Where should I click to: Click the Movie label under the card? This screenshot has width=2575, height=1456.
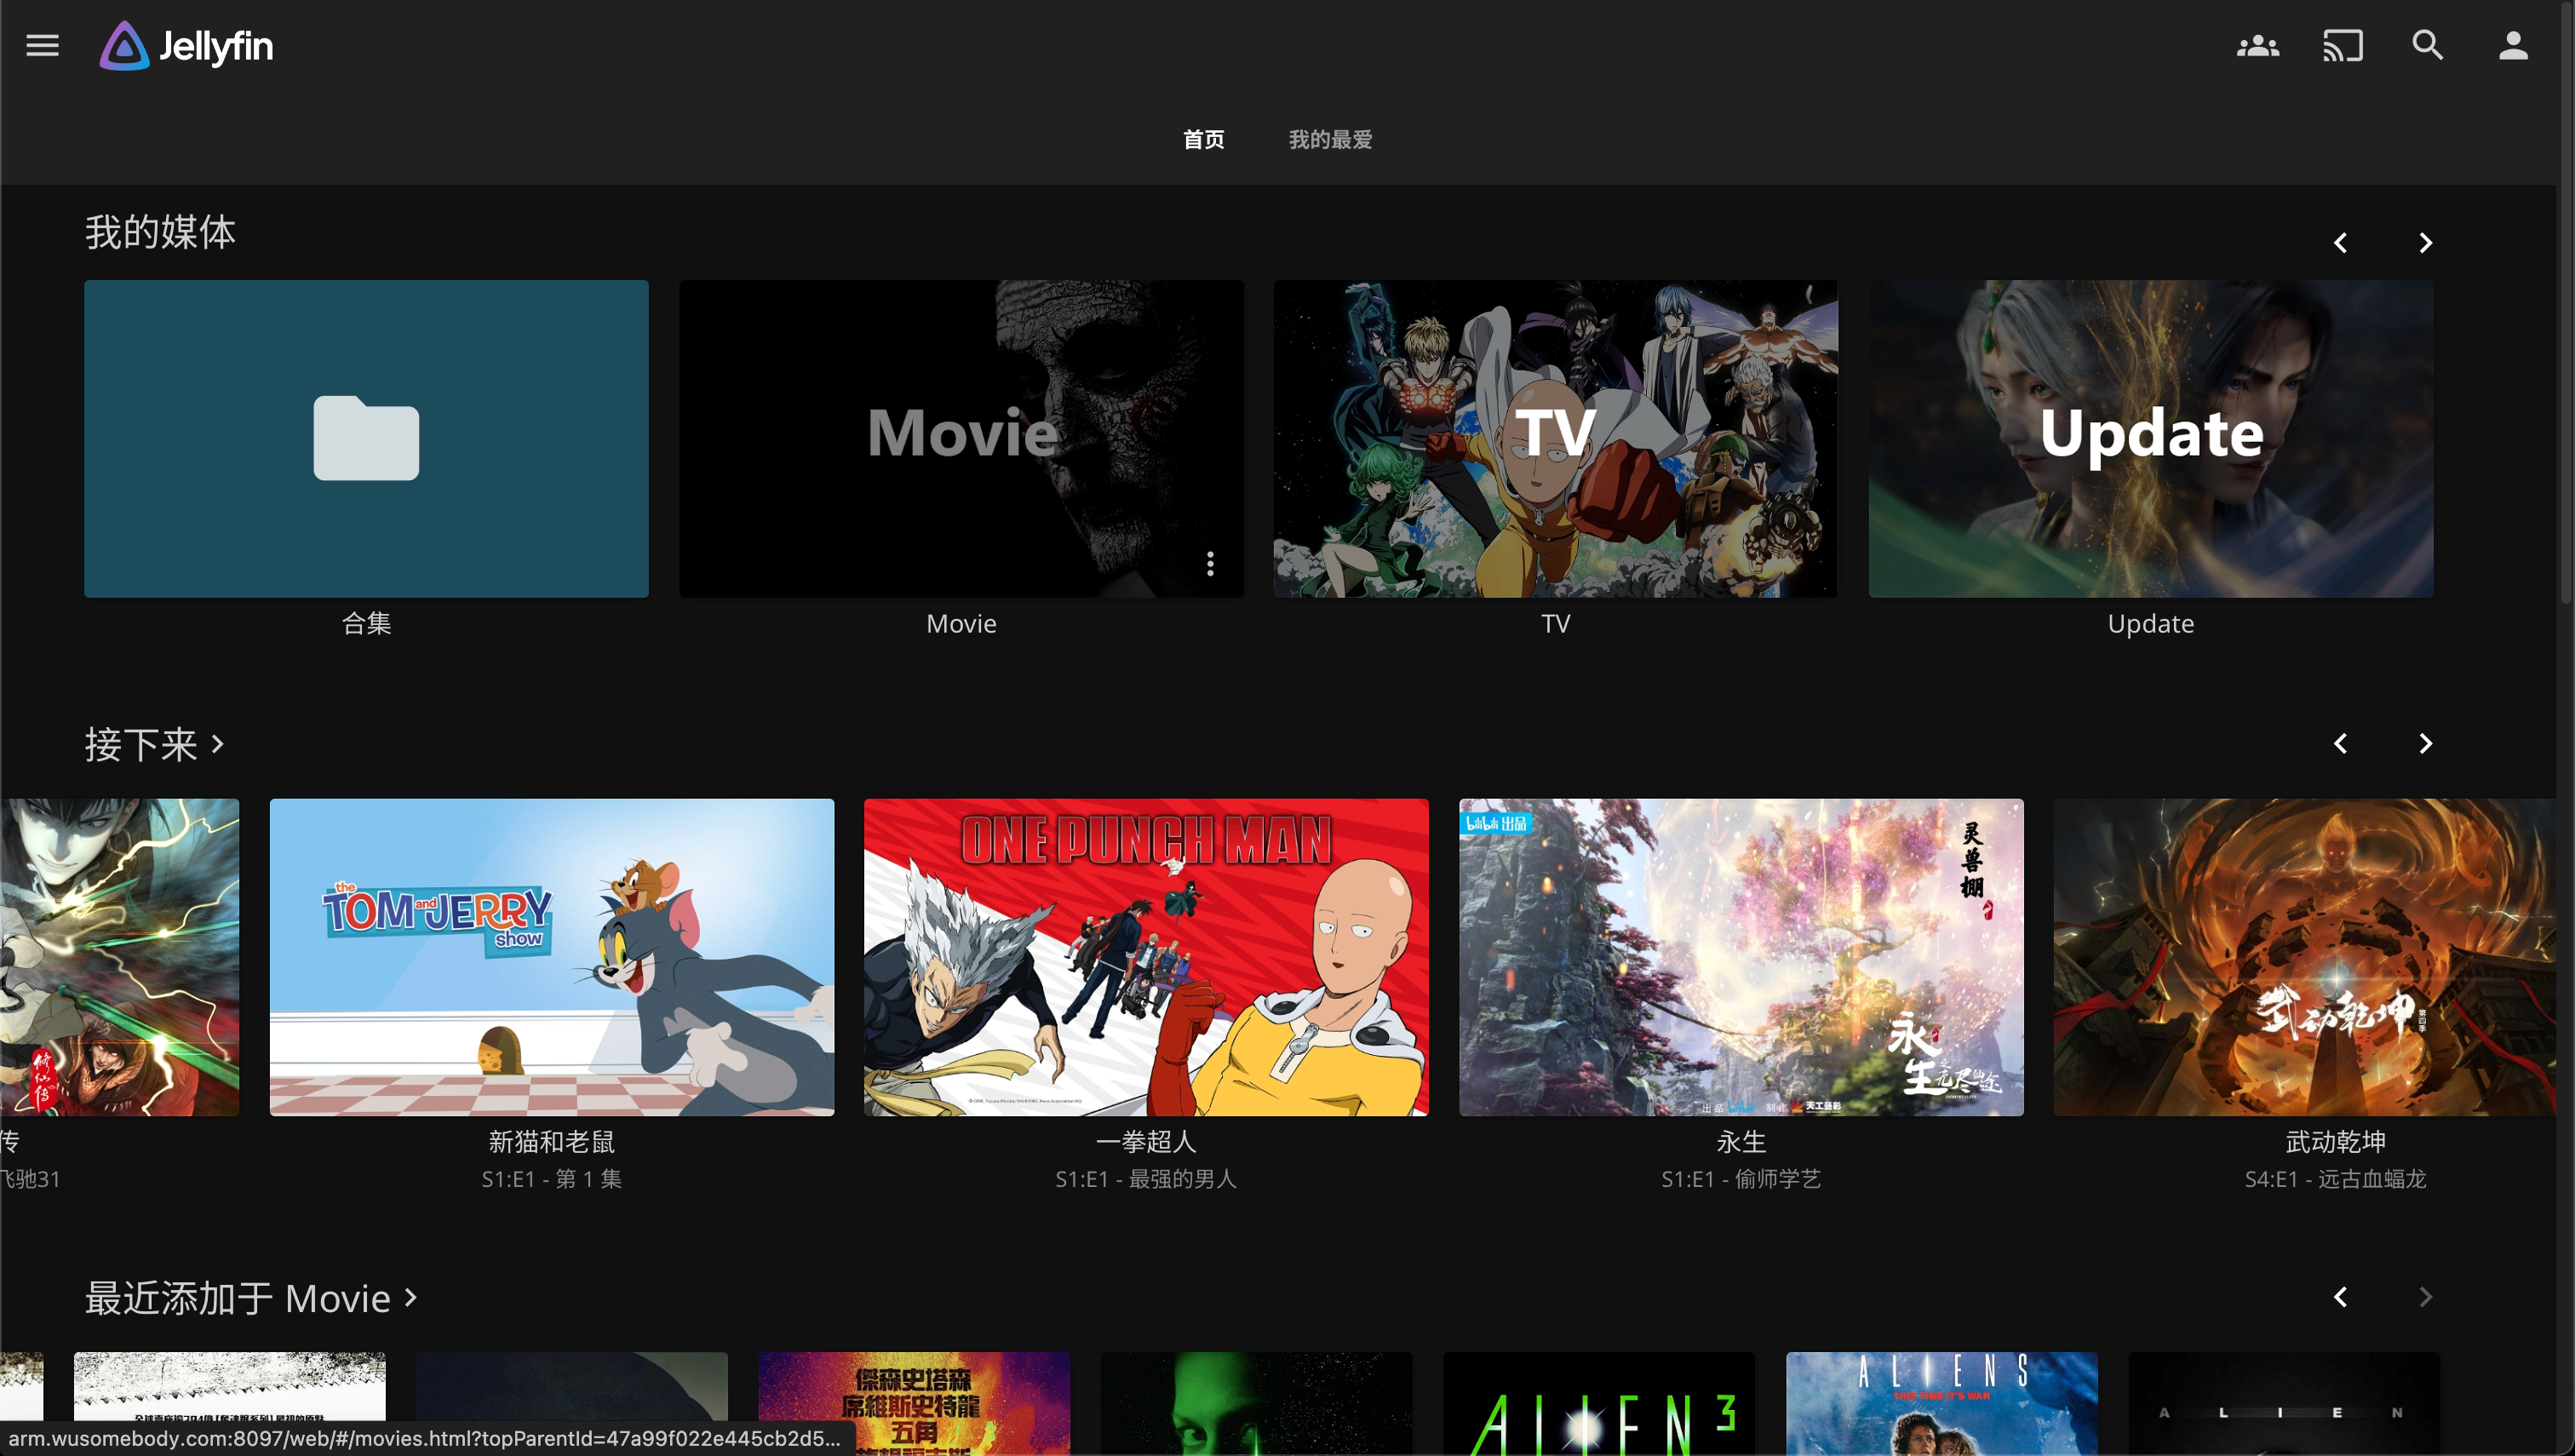(961, 624)
